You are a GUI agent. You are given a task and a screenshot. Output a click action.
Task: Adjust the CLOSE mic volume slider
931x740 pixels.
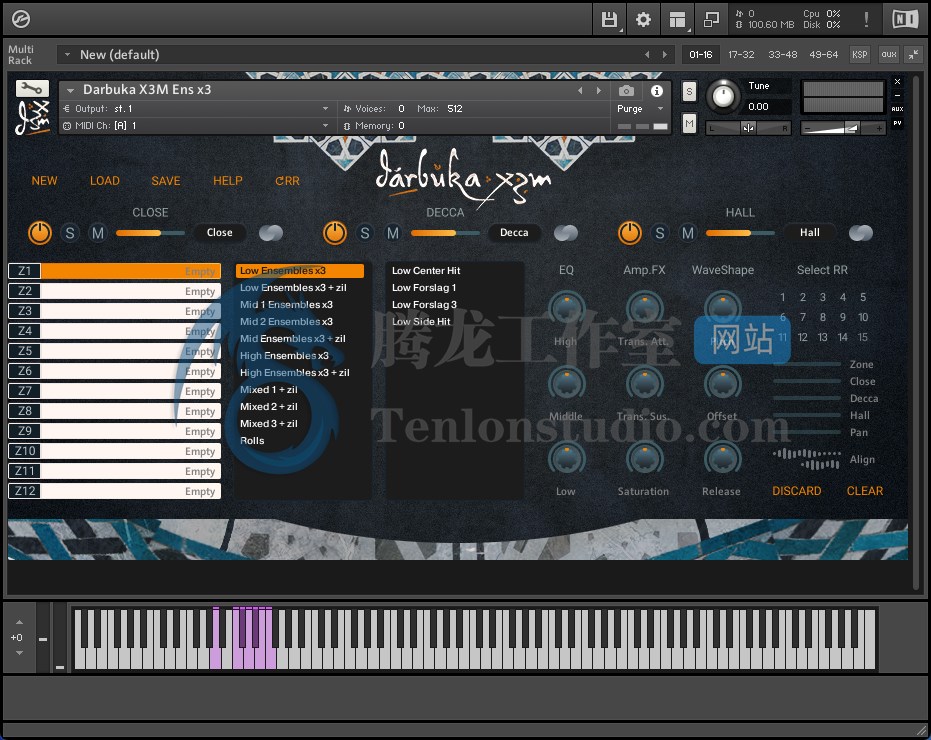pyautogui.click(x=150, y=233)
